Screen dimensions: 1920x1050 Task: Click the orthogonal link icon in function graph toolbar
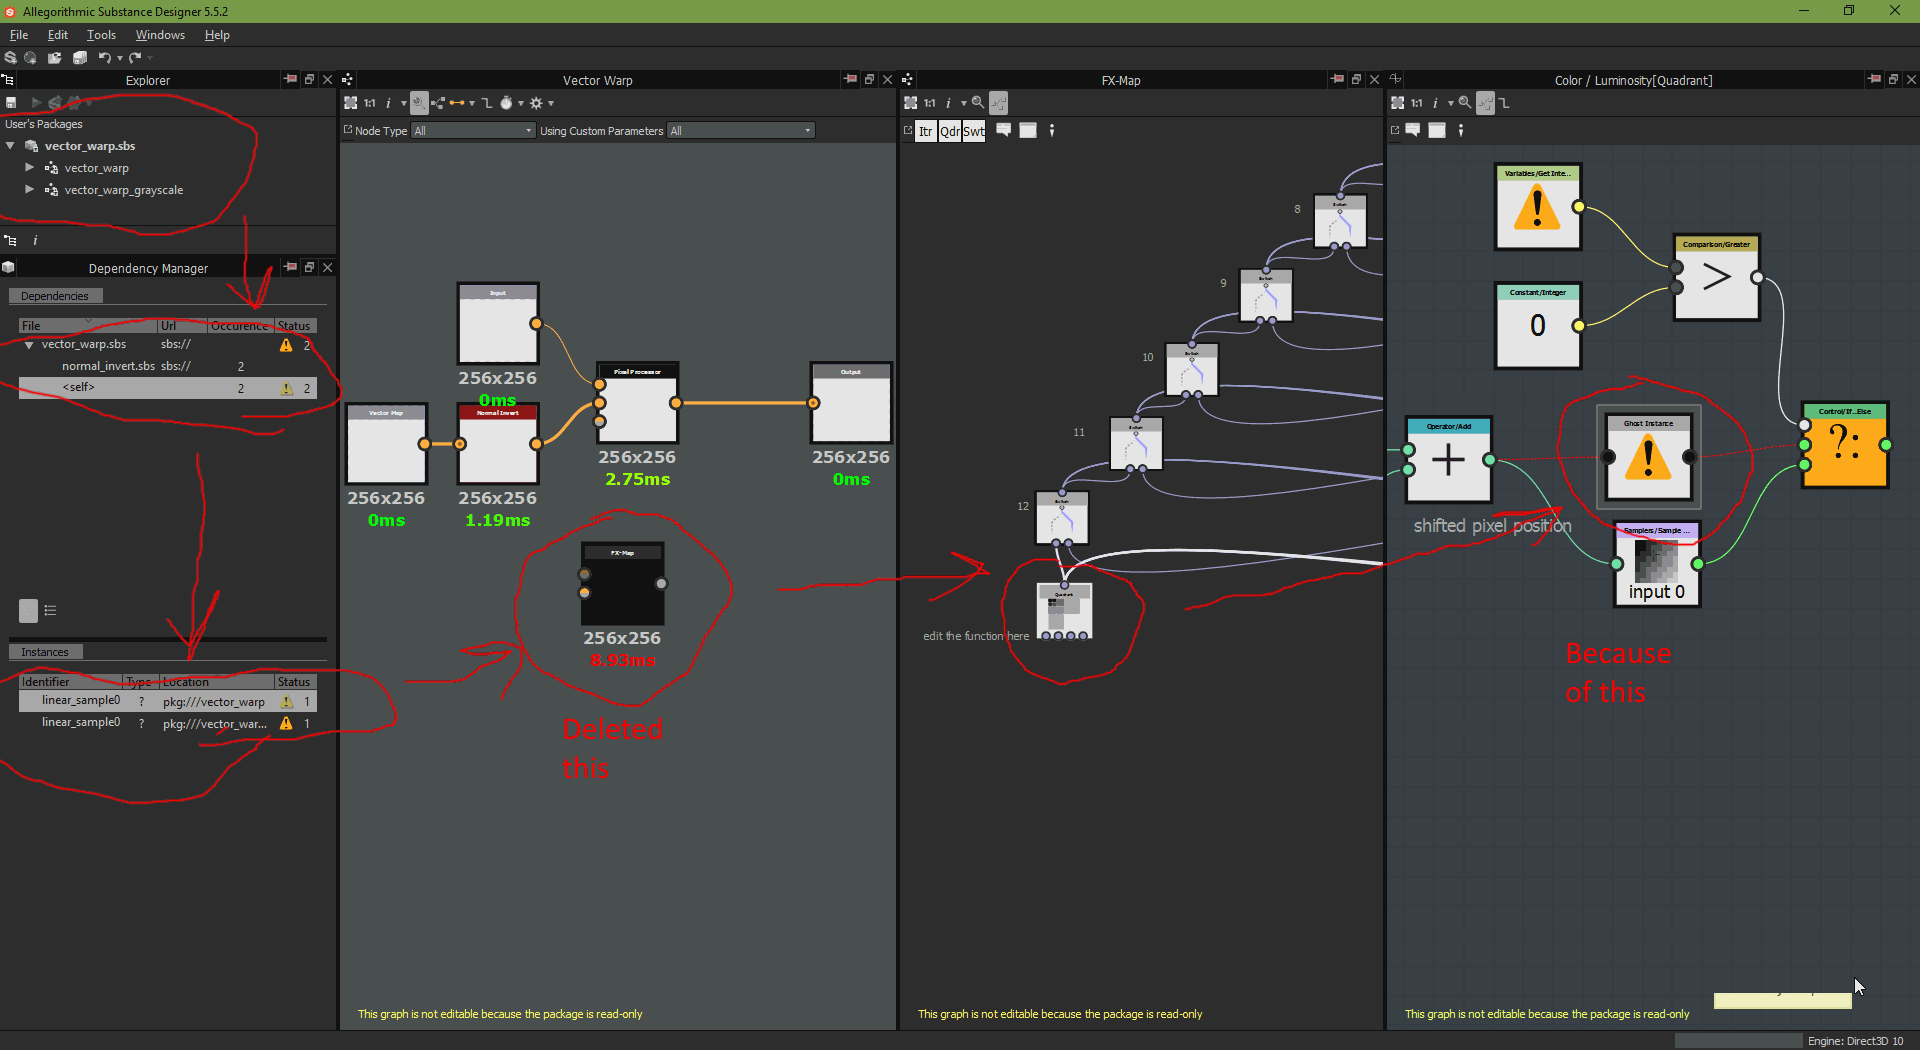pyautogui.click(x=1505, y=103)
